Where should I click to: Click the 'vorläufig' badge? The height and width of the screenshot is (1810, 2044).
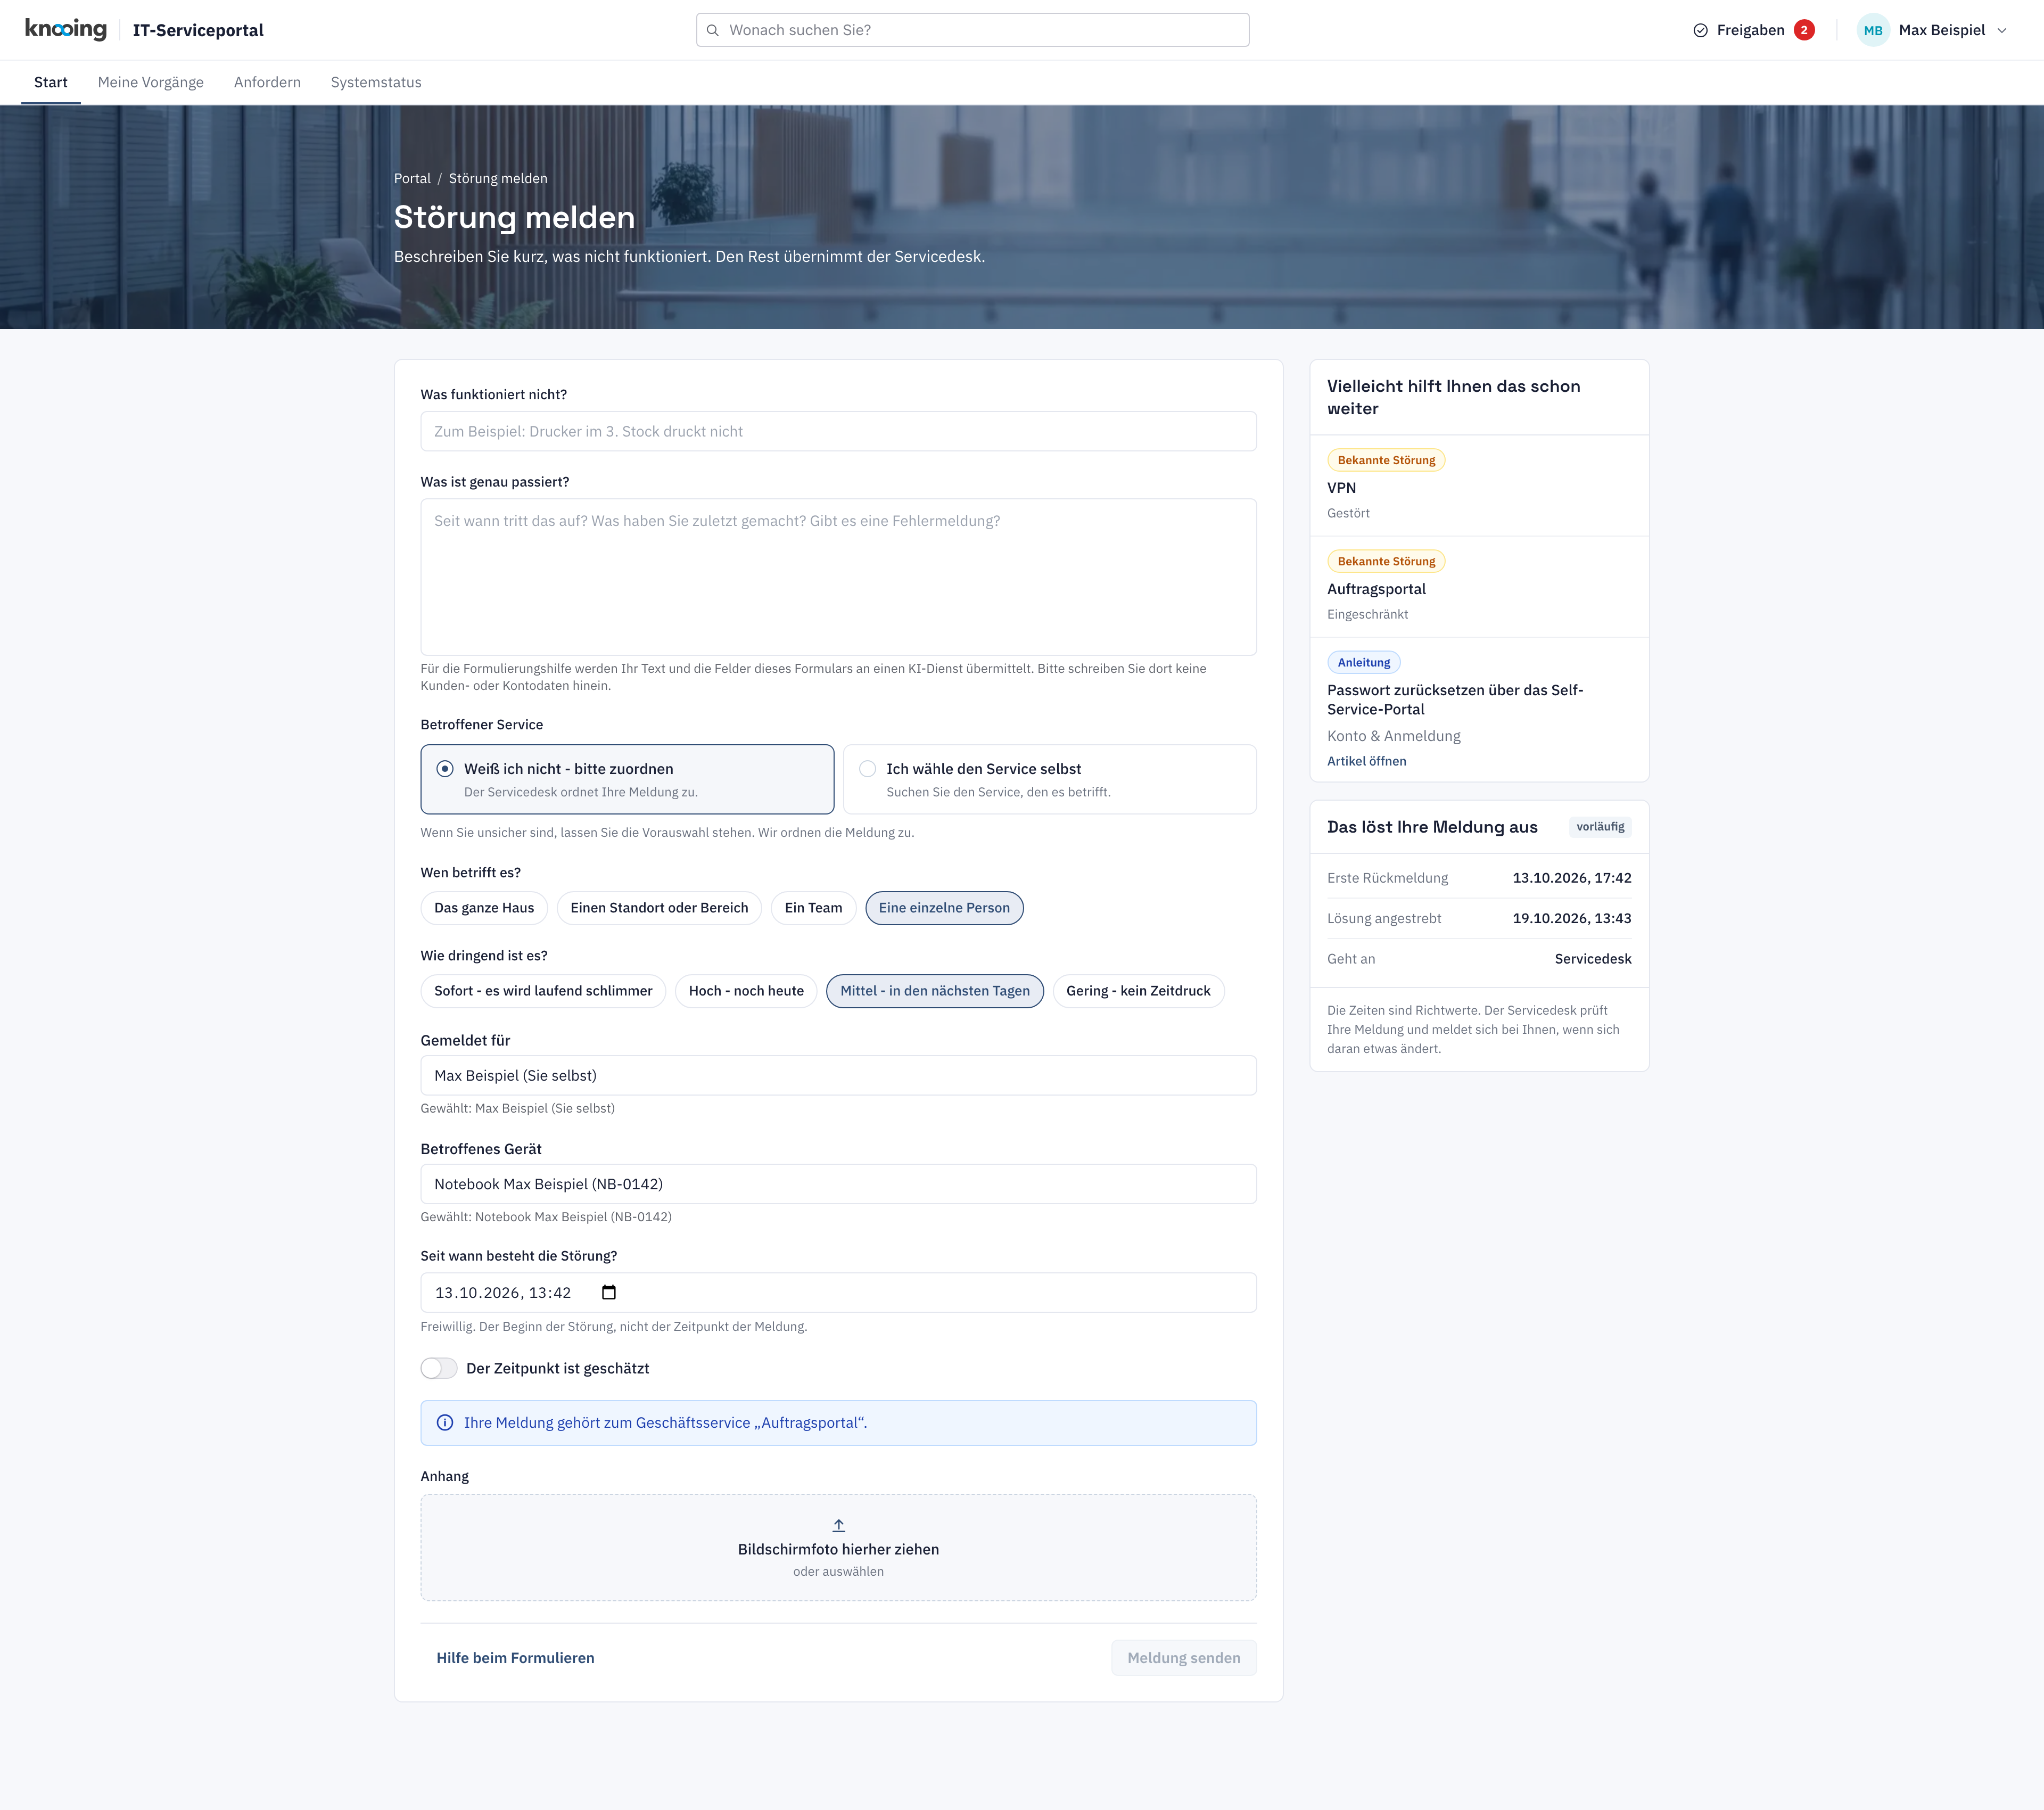1600,827
